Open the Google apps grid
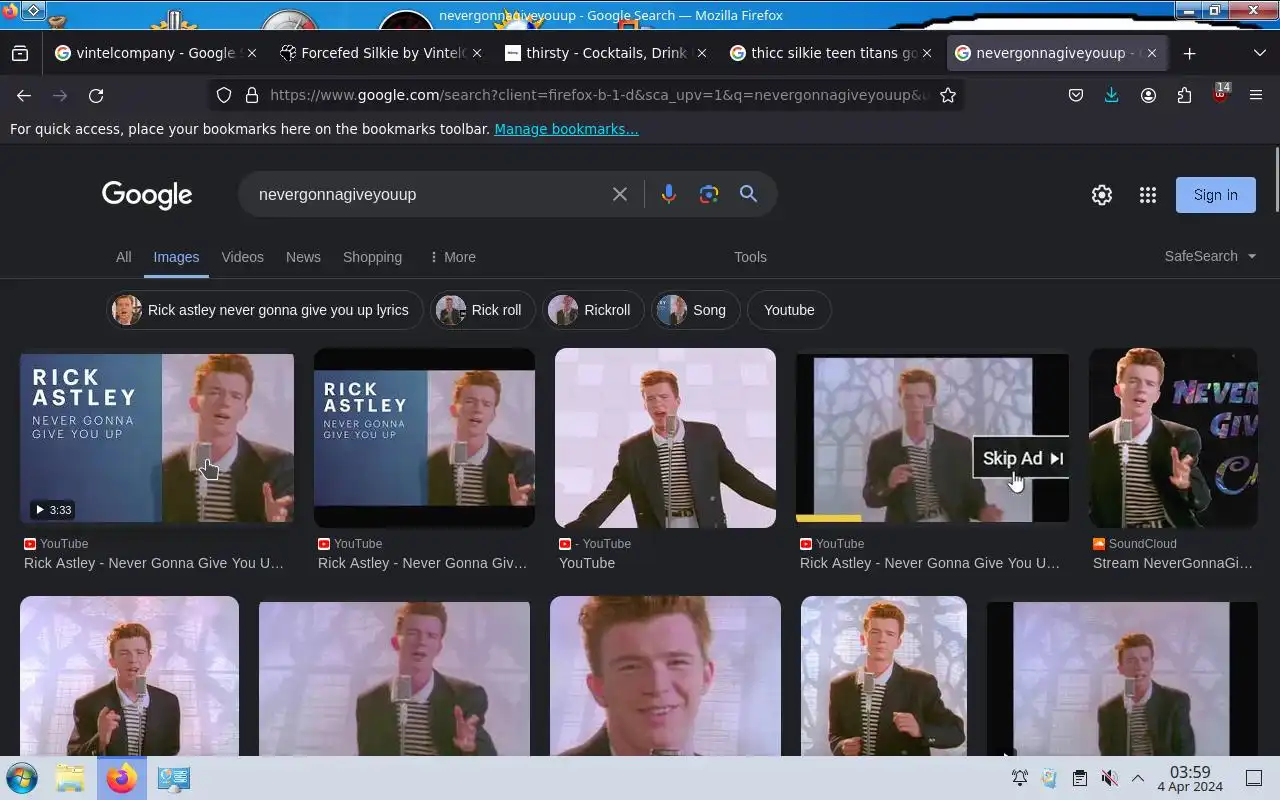The image size is (1280, 800). click(x=1148, y=195)
